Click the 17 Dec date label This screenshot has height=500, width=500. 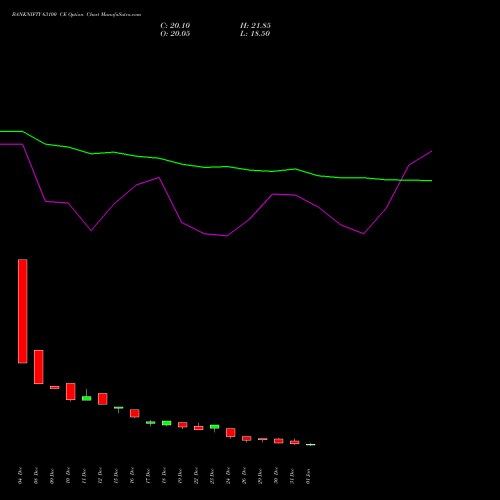[148, 476]
